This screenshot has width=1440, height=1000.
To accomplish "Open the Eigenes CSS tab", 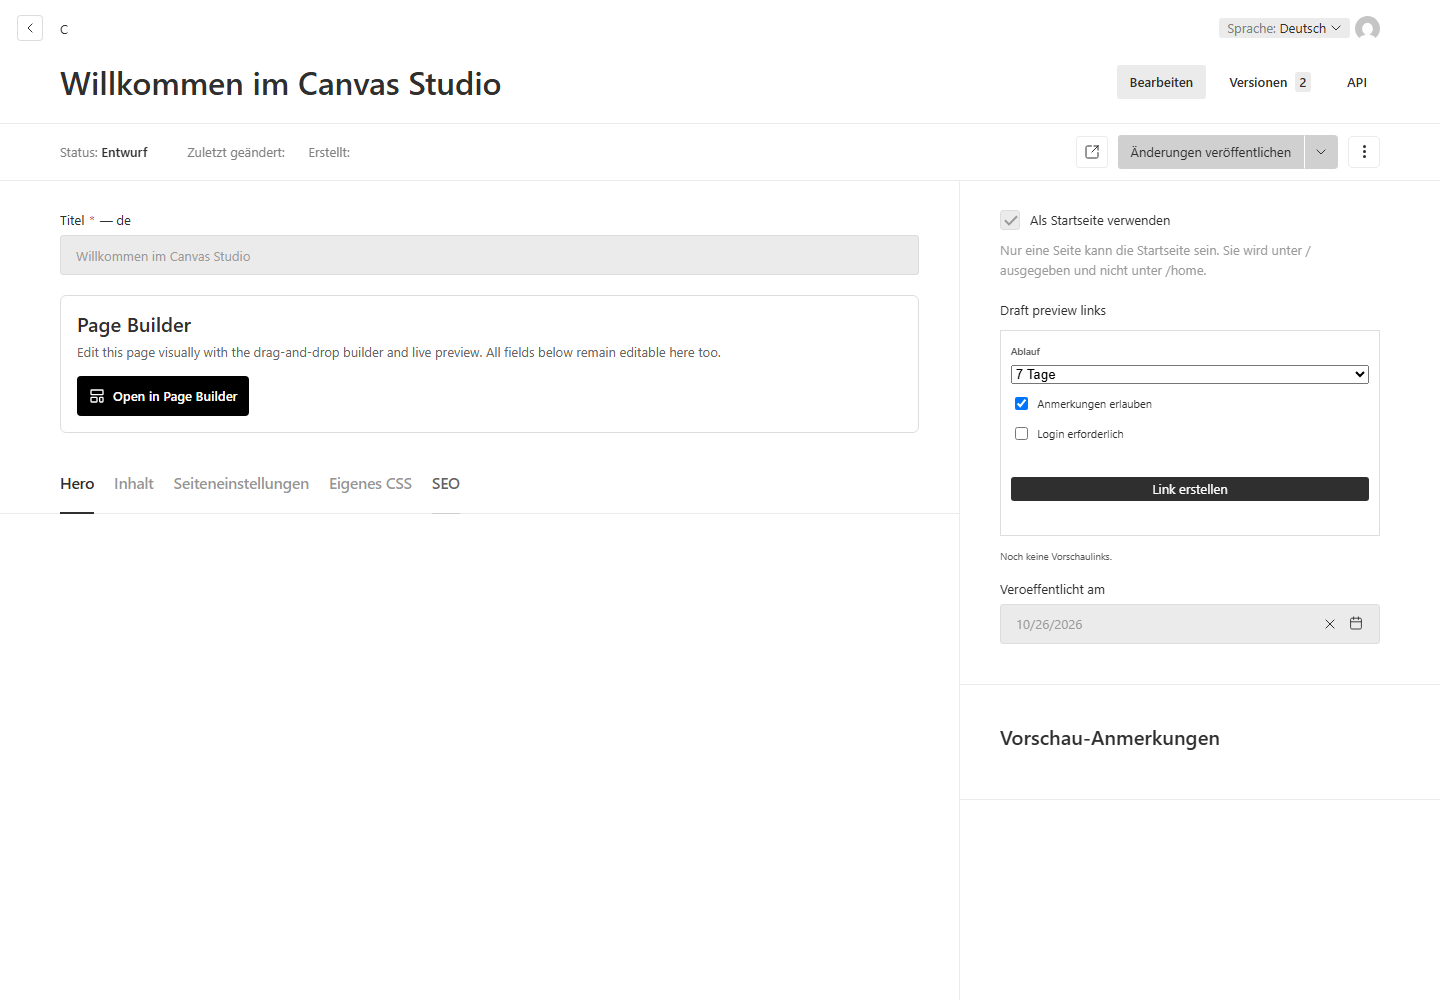I will click(x=370, y=484).
